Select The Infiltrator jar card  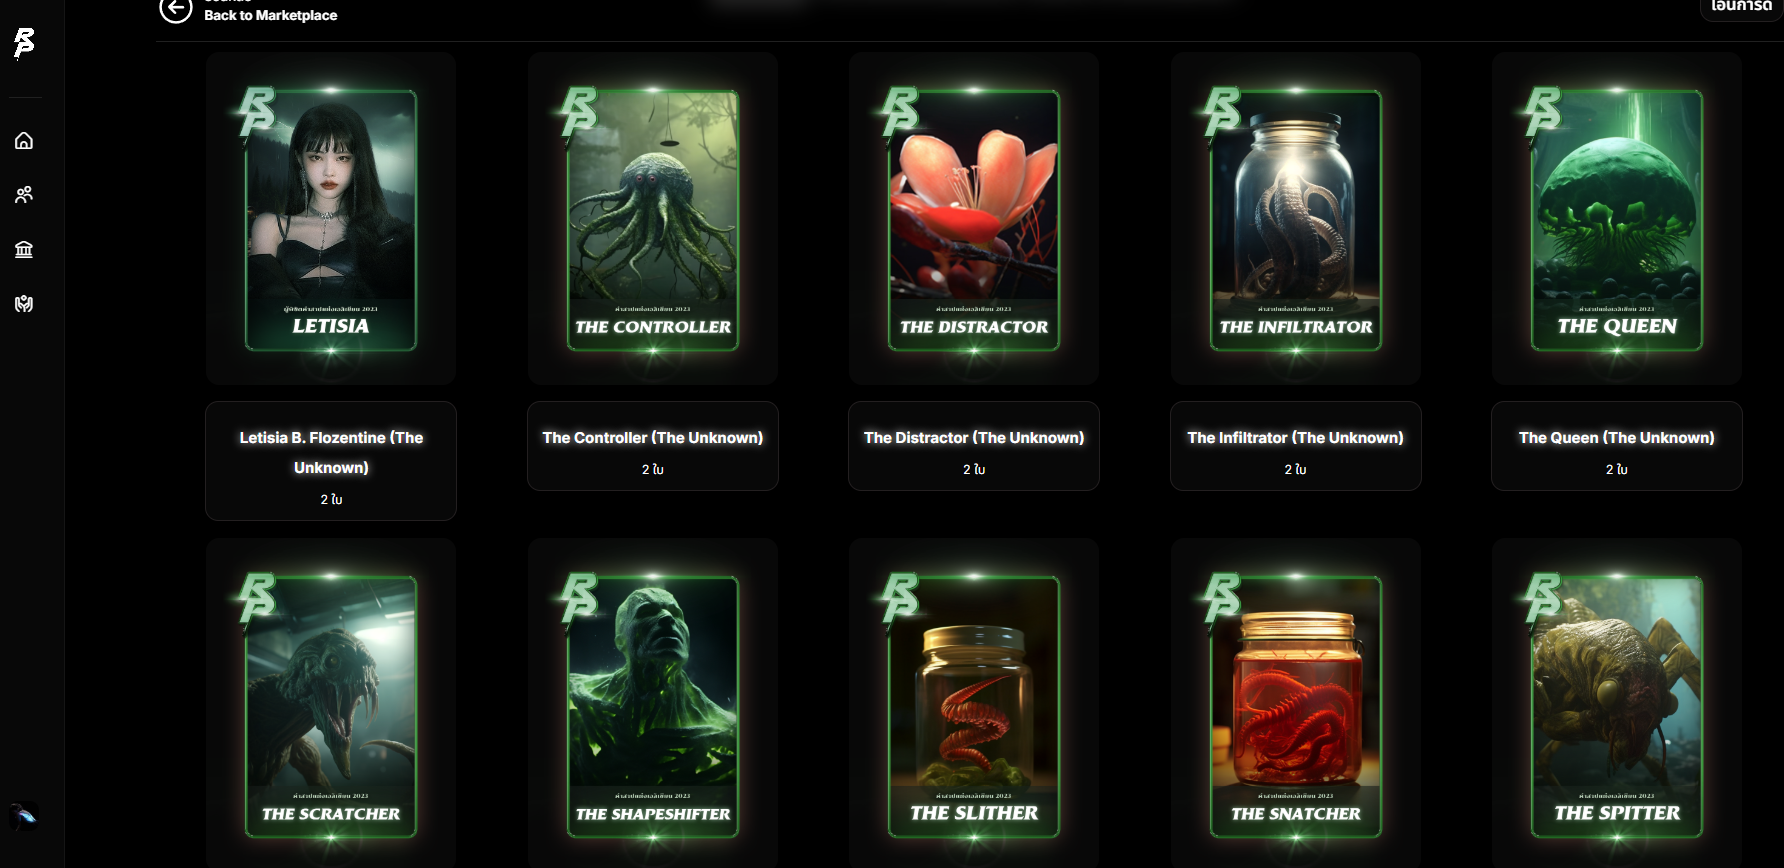tap(1296, 219)
